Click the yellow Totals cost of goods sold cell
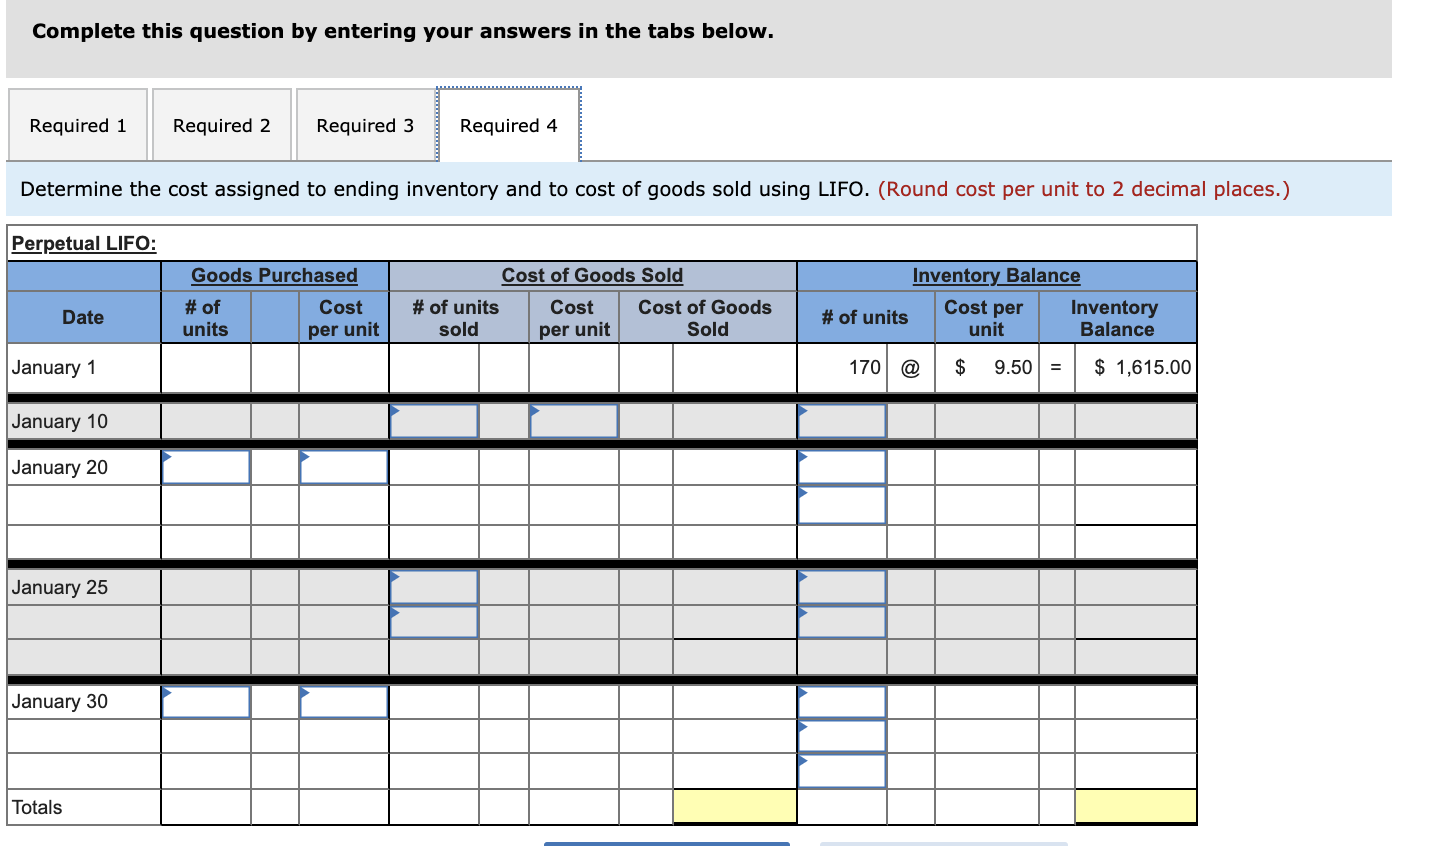The height and width of the screenshot is (846, 1442). click(x=735, y=807)
